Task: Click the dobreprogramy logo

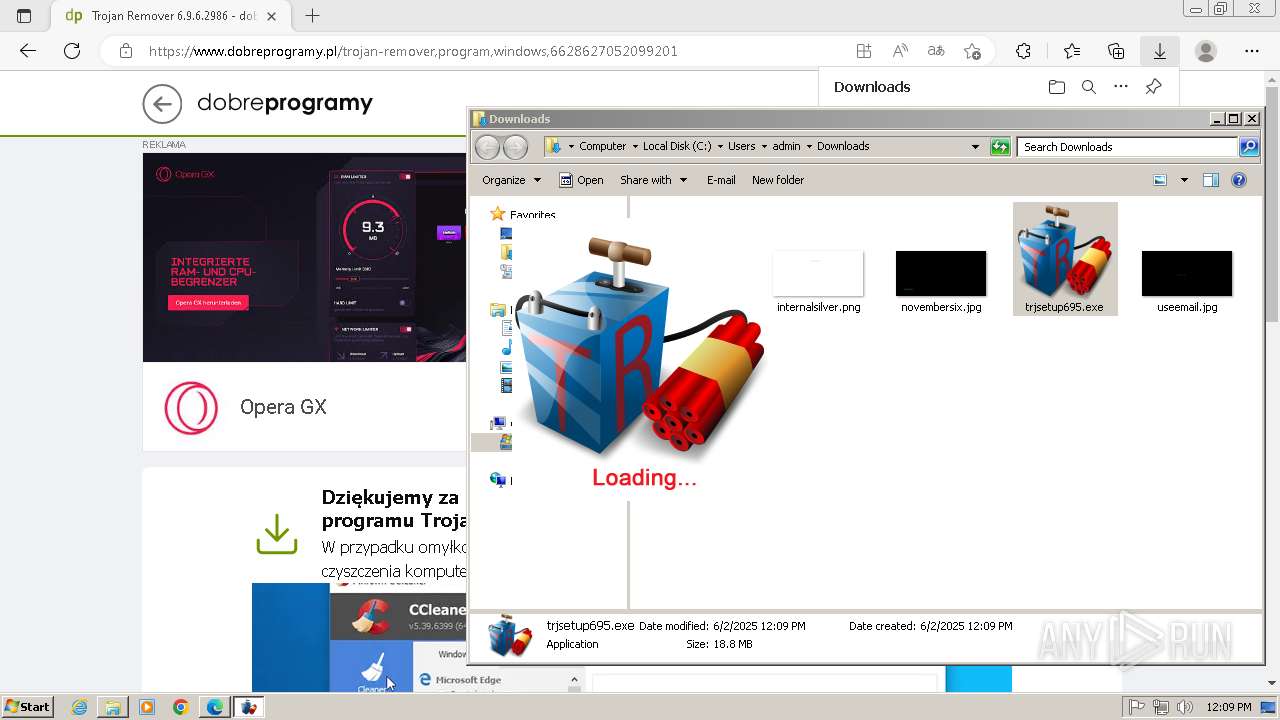Action: point(285,103)
